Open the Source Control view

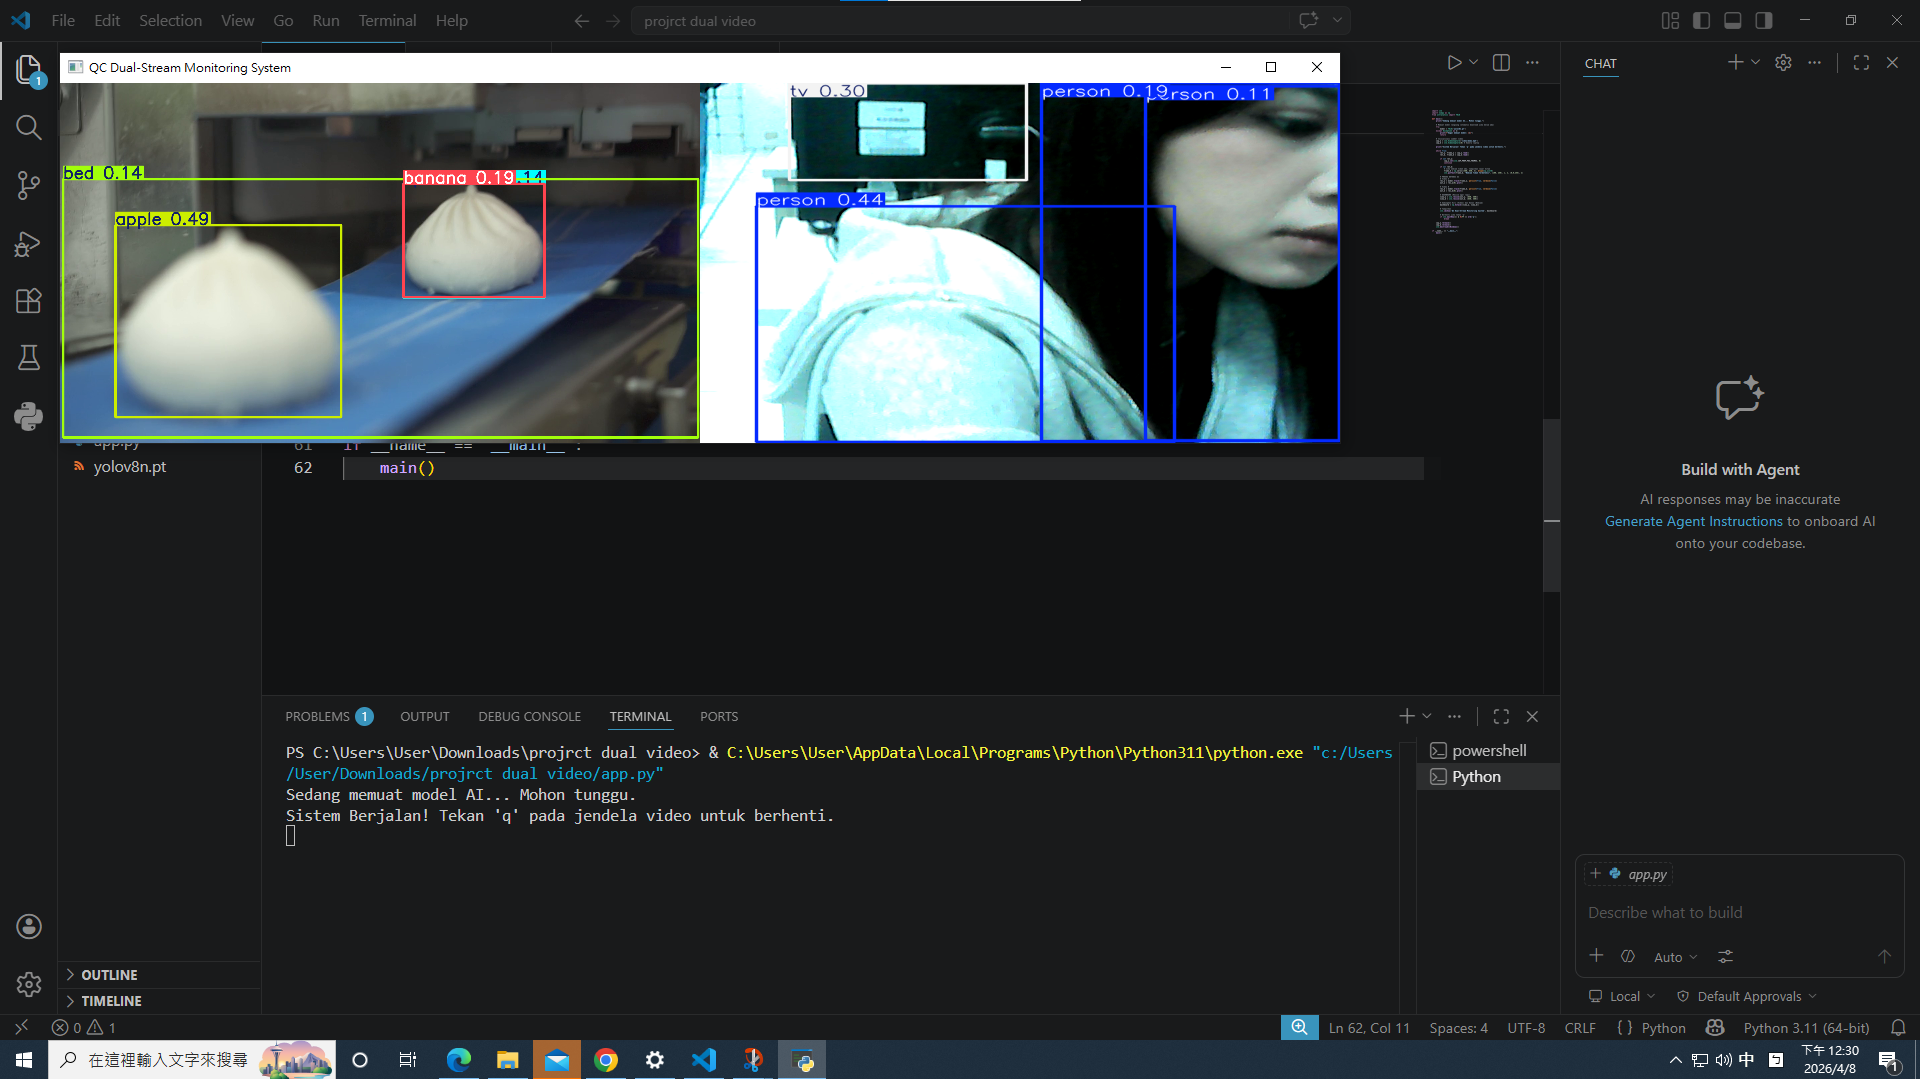point(28,185)
